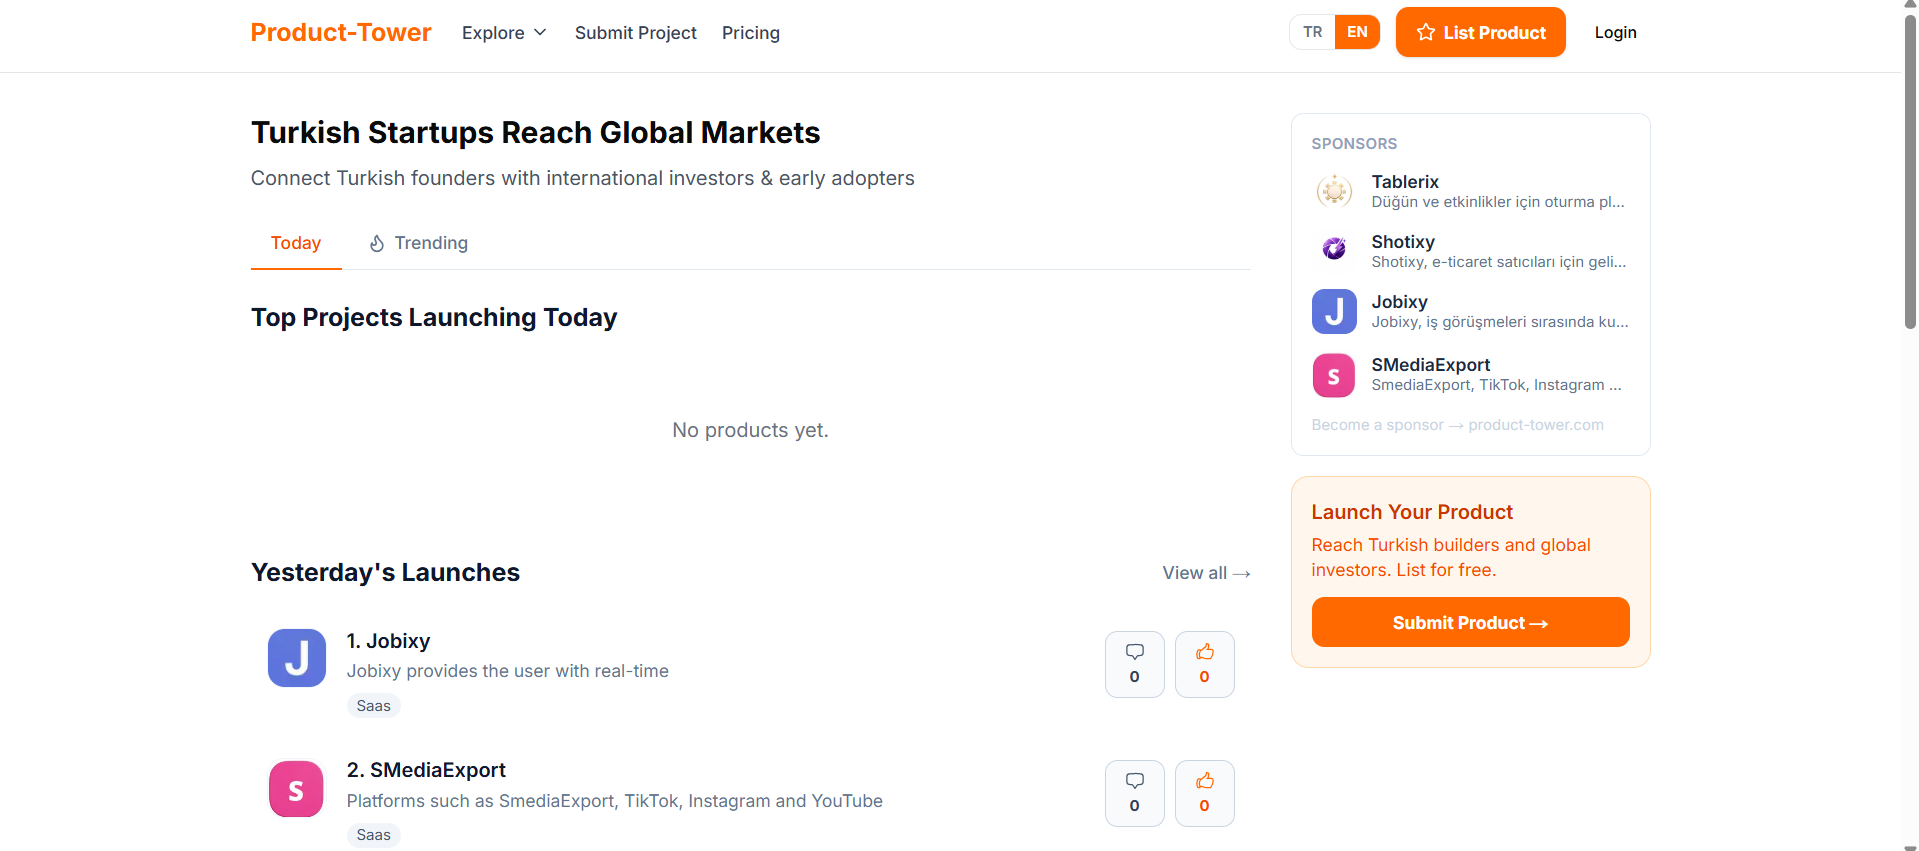Click the Jobixy sponsor J icon
Viewport: 1919px width, 851px height.
(1334, 311)
